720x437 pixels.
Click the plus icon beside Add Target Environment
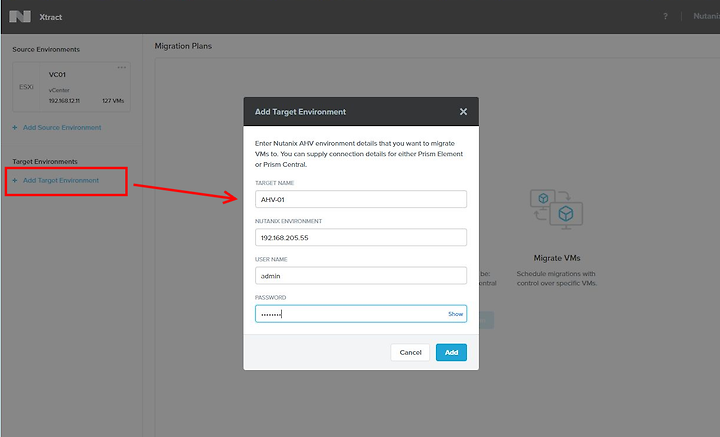tap(15, 180)
